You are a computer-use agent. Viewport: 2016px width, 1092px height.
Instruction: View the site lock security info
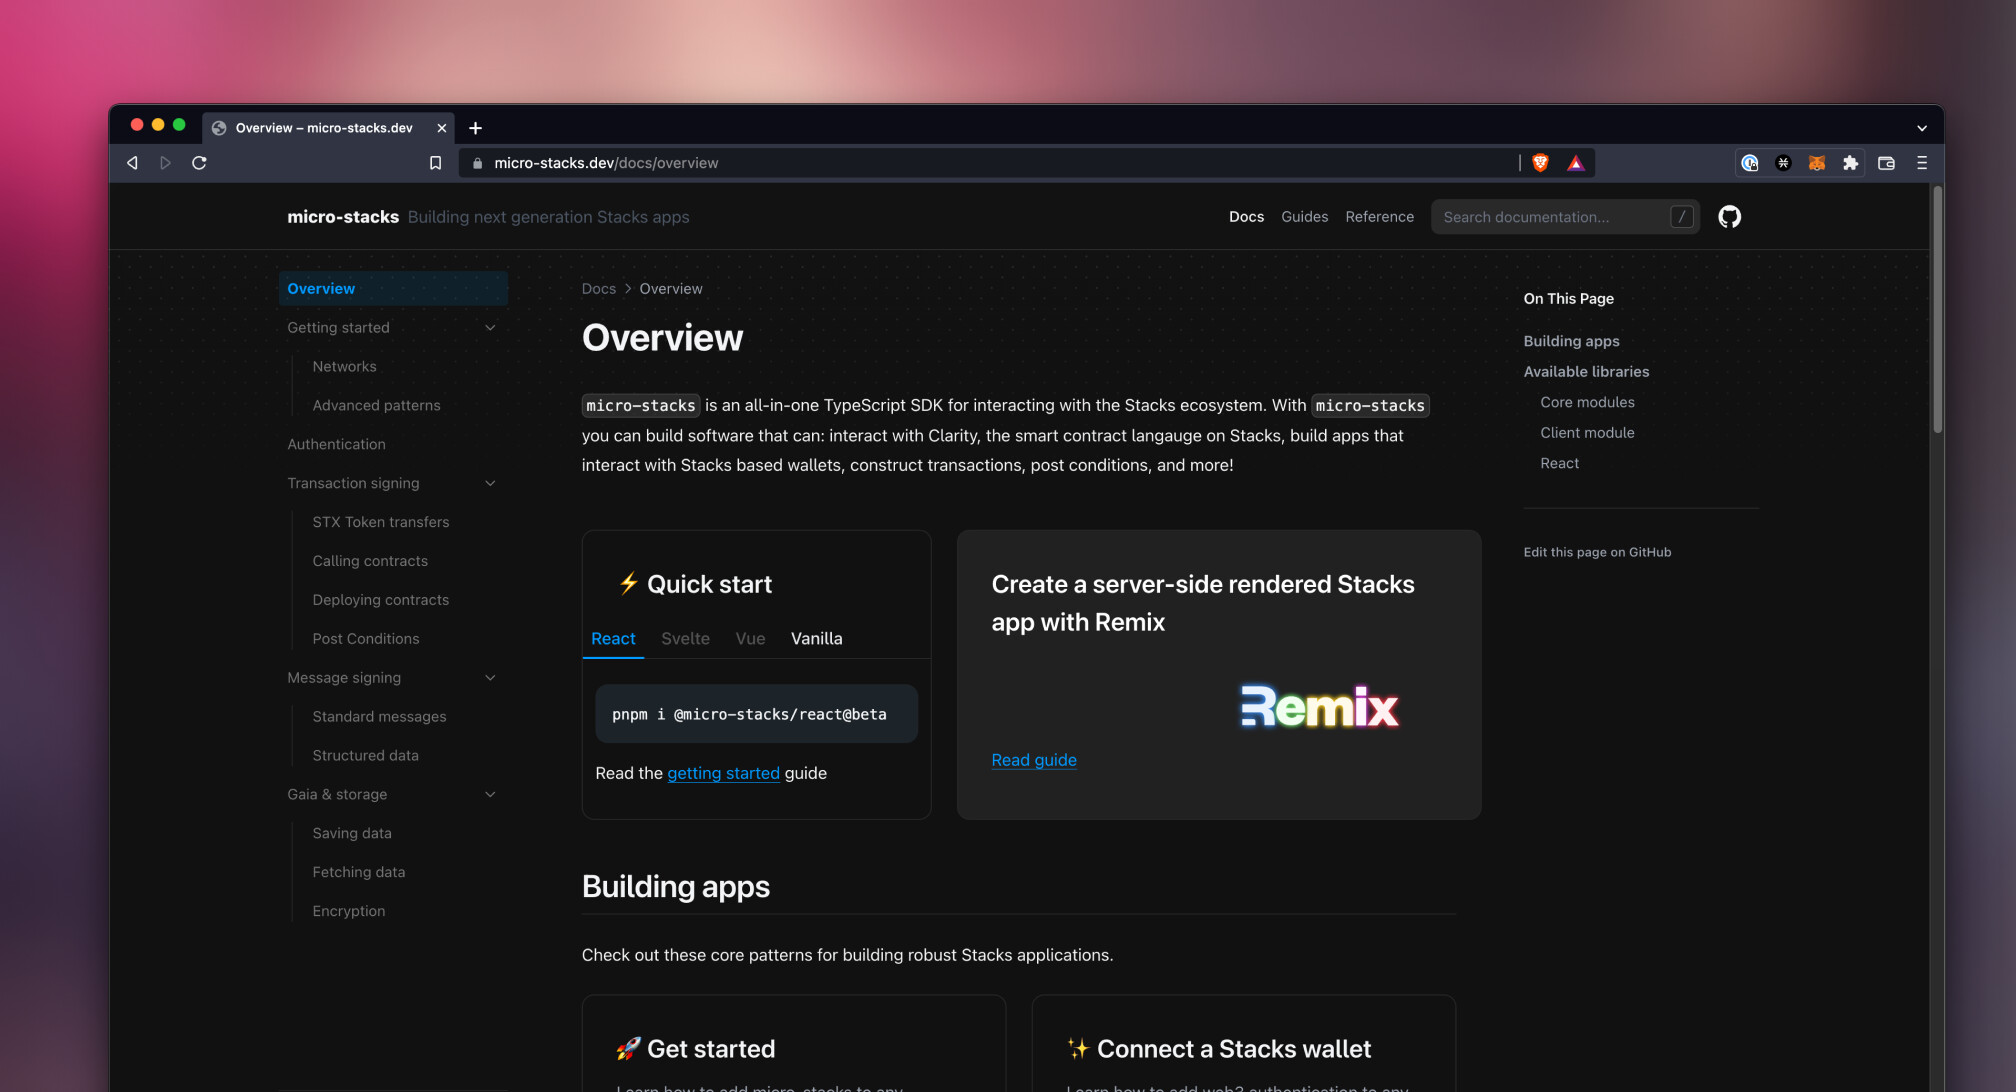point(477,163)
